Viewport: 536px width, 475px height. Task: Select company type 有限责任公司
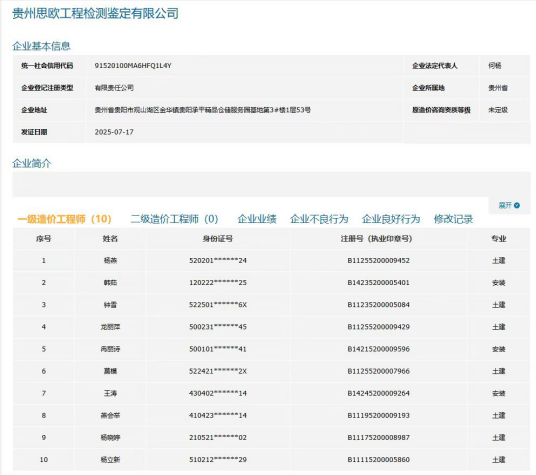[x=114, y=88]
